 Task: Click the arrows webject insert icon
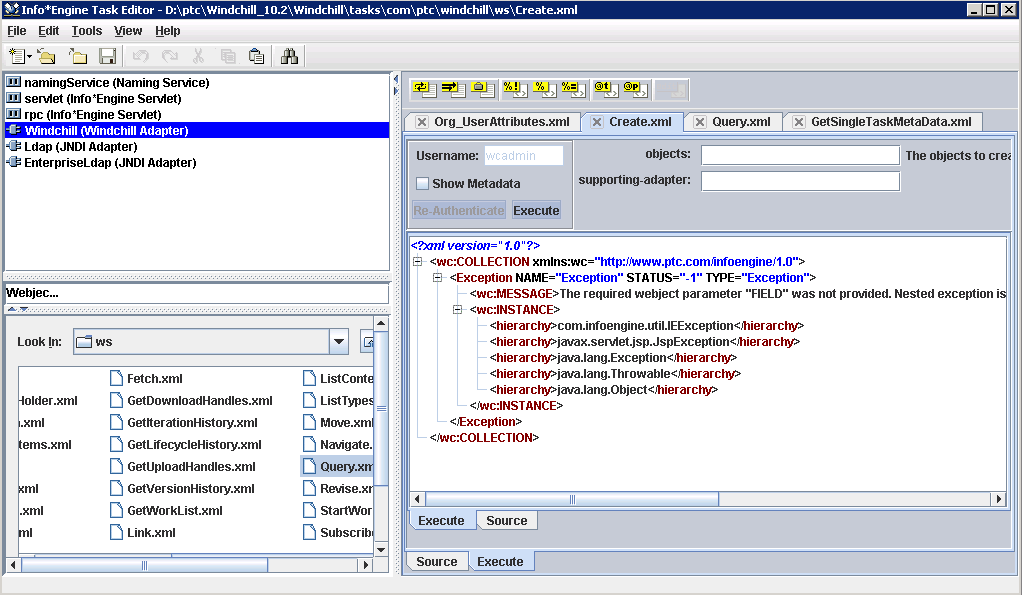[x=454, y=89]
